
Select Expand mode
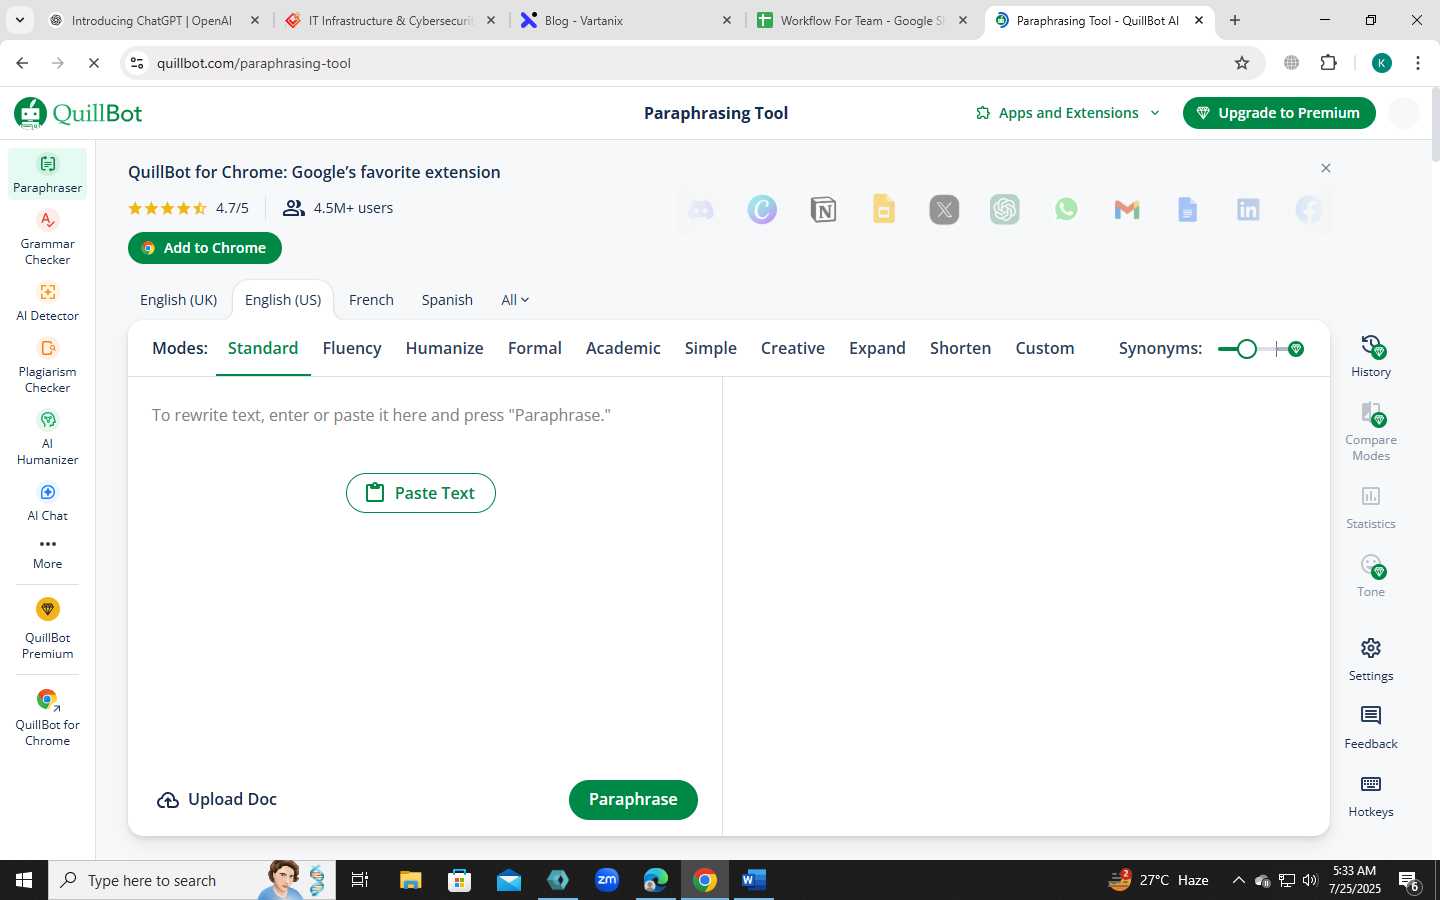tap(877, 348)
